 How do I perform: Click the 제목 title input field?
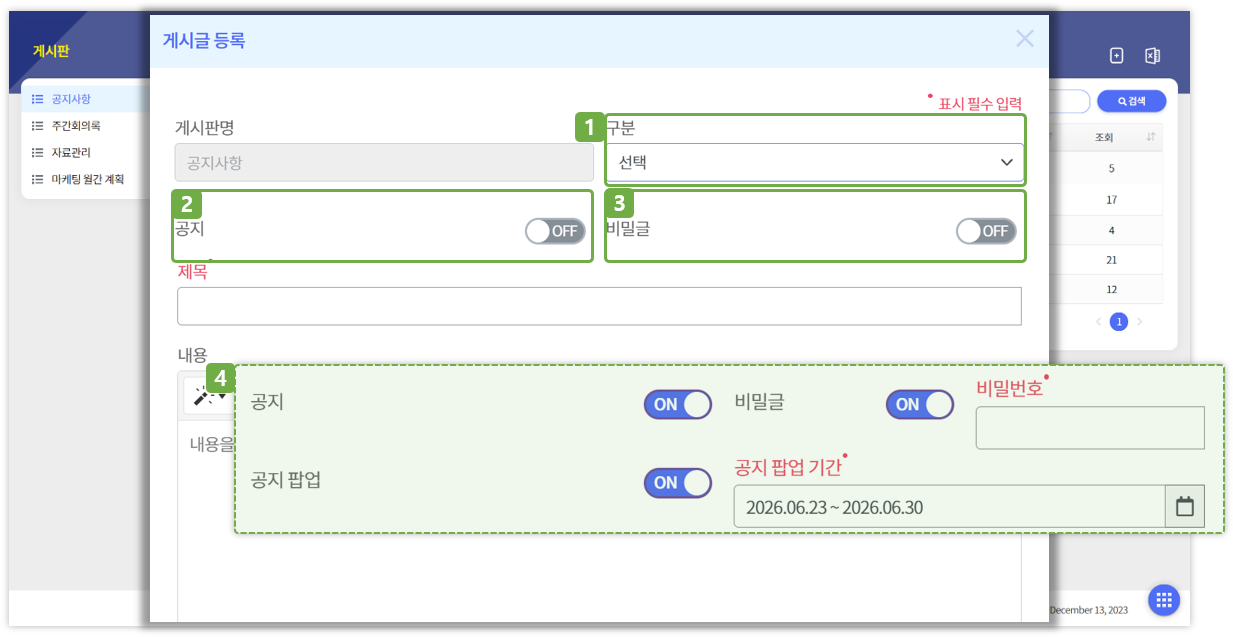[599, 306]
